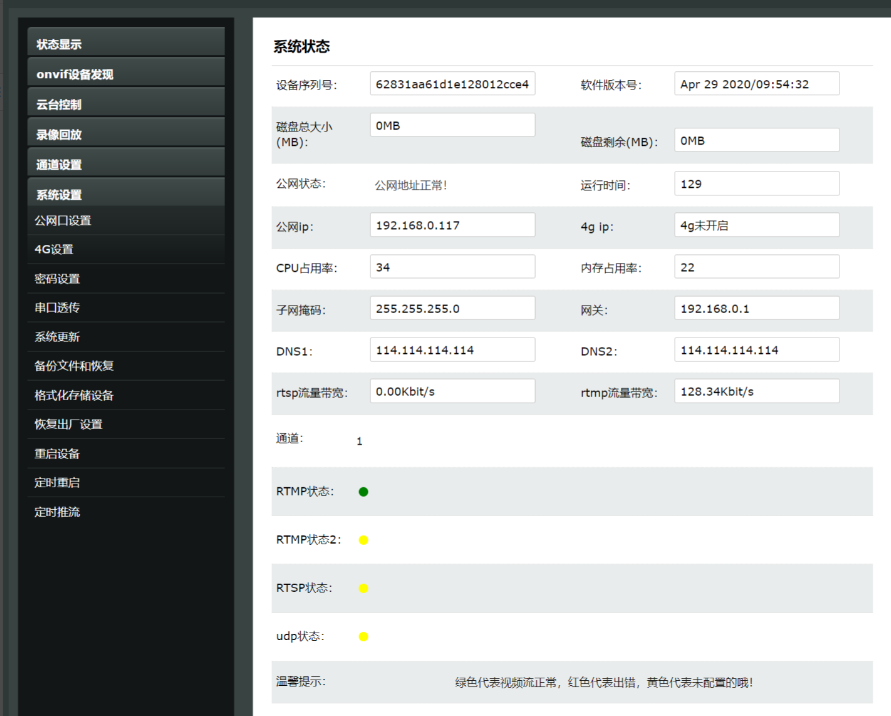Image resolution: width=891 pixels, height=716 pixels.
Task: Click the green RTMP状态 indicator dot
Action: pos(364,492)
